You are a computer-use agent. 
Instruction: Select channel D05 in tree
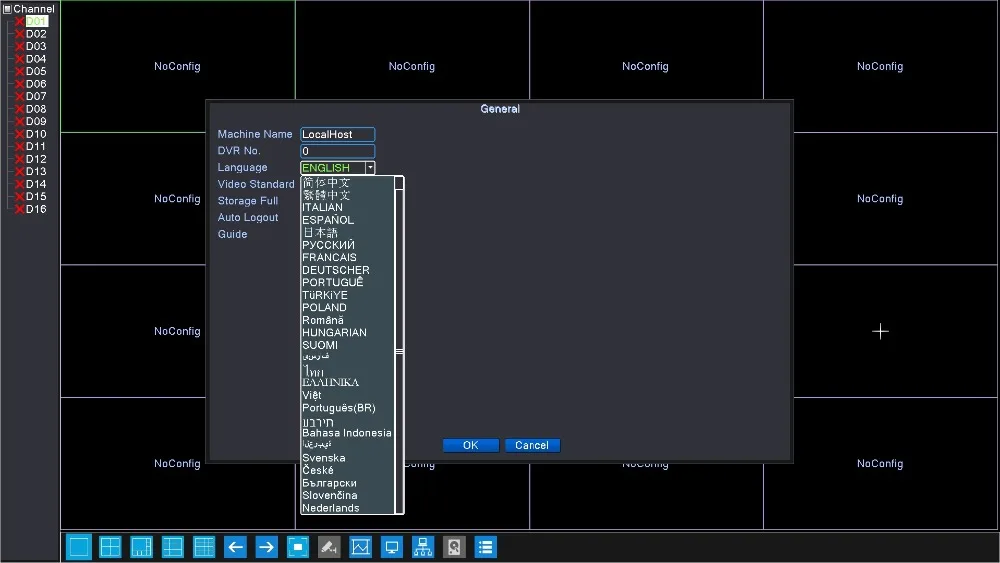click(x=36, y=71)
